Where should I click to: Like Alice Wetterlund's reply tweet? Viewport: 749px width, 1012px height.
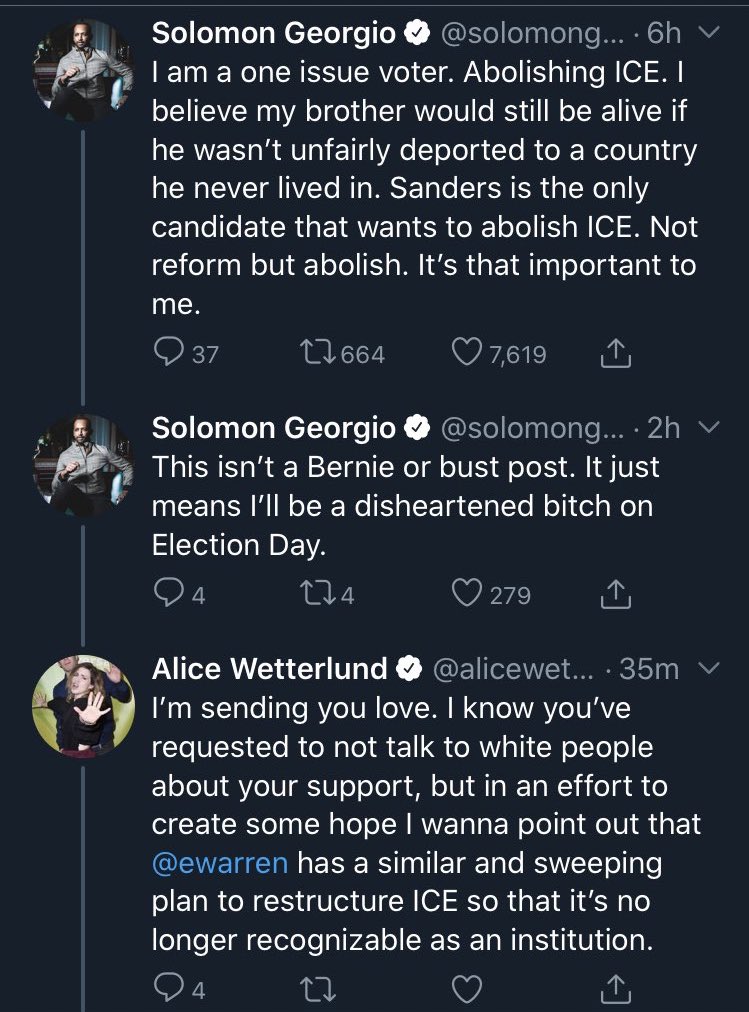point(468,990)
